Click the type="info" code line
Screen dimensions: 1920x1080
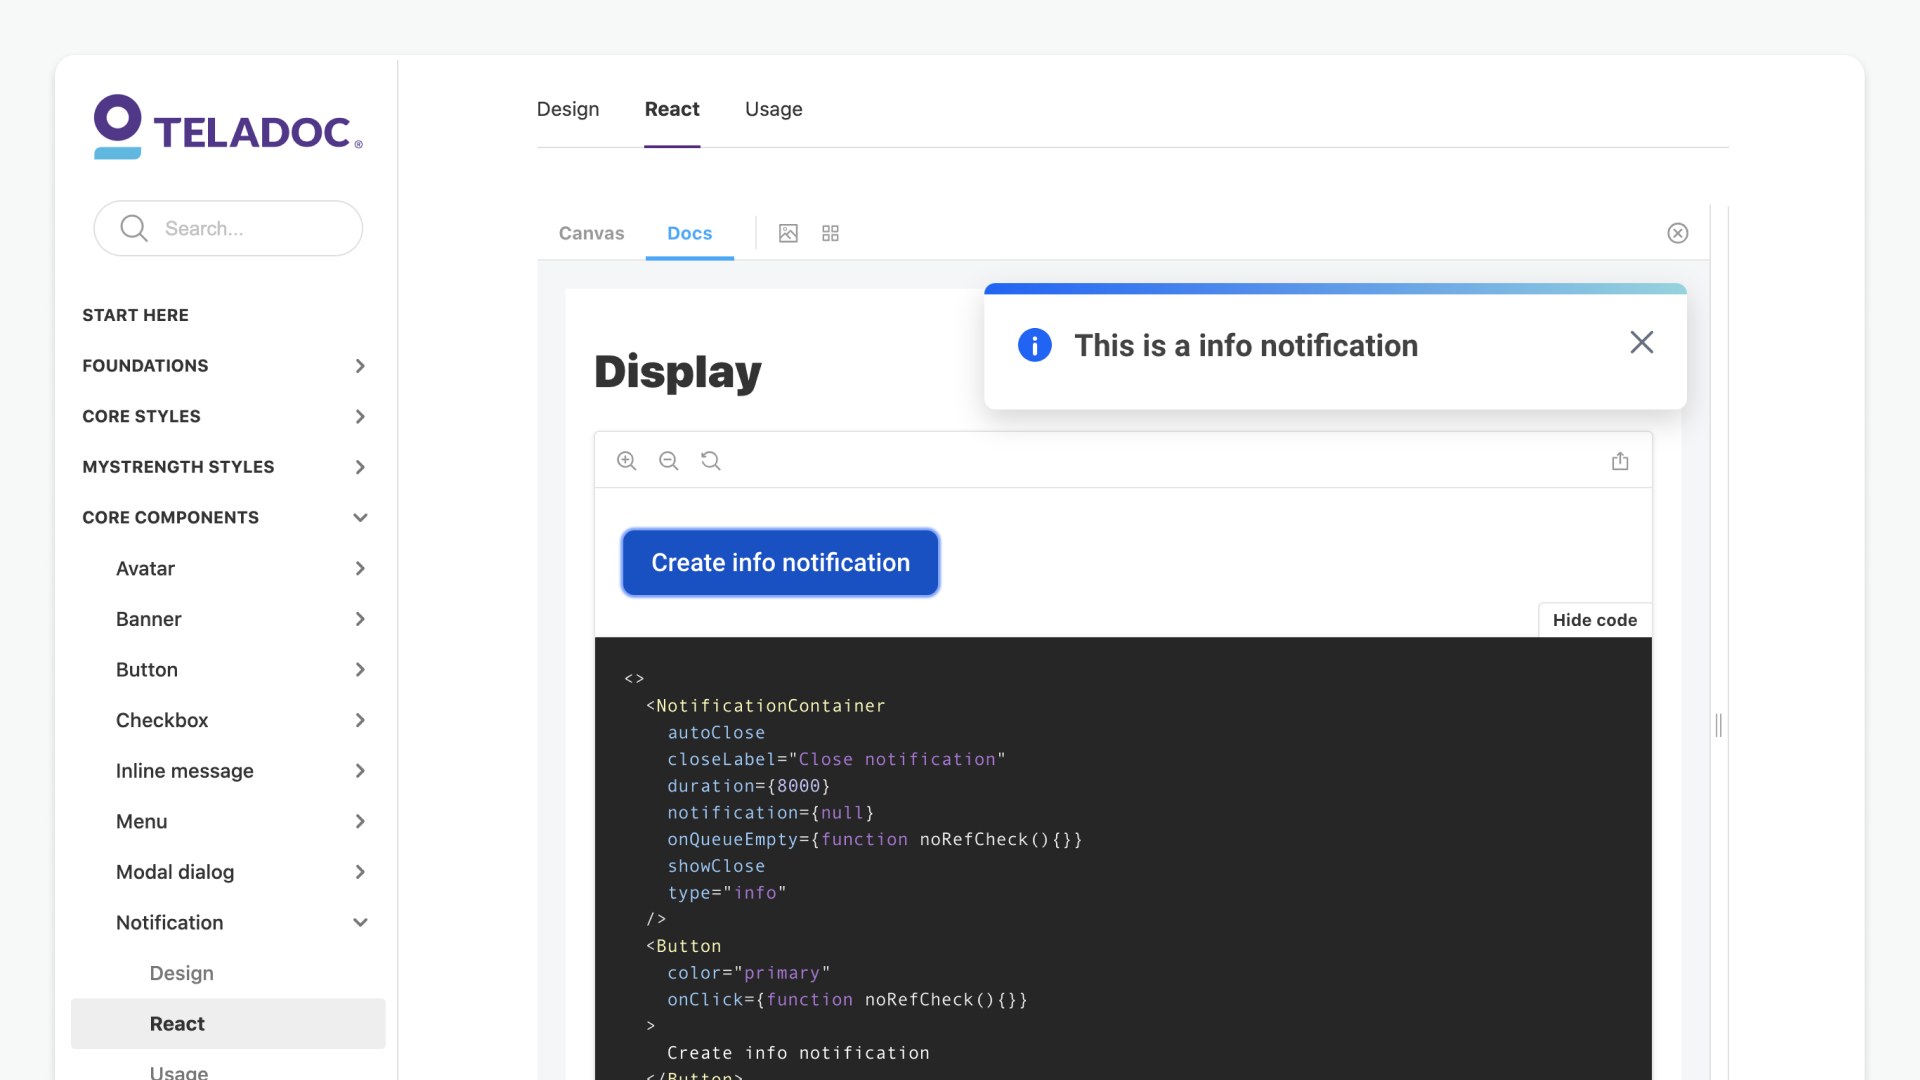pyautogui.click(x=727, y=893)
